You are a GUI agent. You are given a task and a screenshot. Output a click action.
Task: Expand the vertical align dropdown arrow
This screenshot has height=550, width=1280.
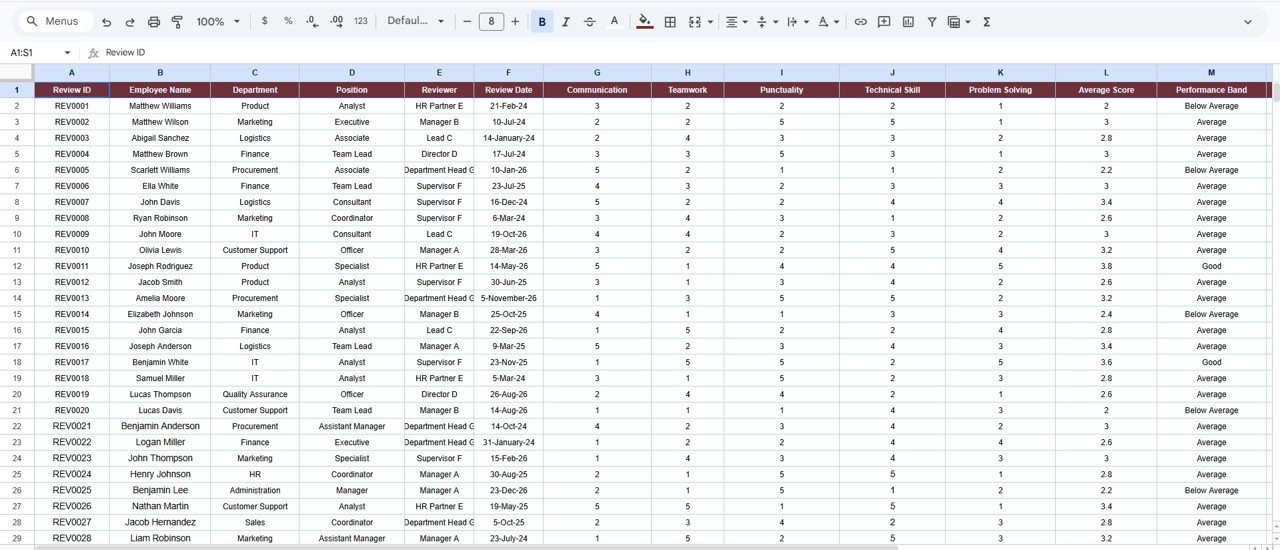coord(775,22)
